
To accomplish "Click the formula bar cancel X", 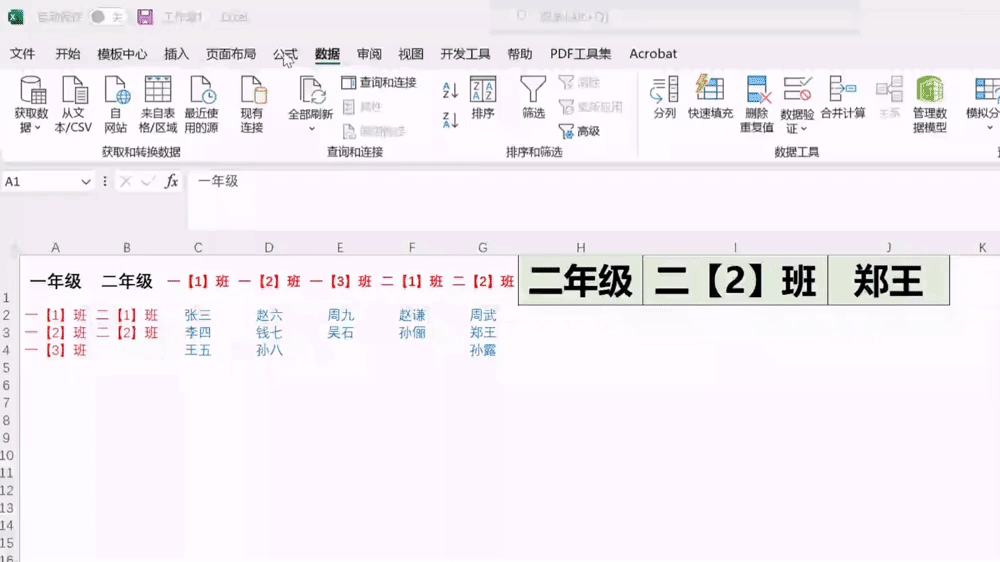I will pyautogui.click(x=126, y=182).
